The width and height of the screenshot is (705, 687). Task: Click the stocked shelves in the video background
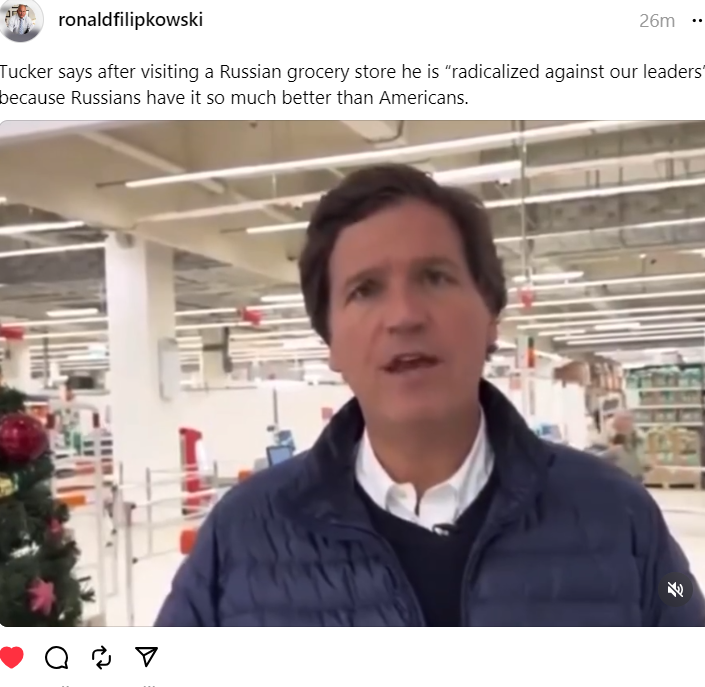(x=665, y=414)
